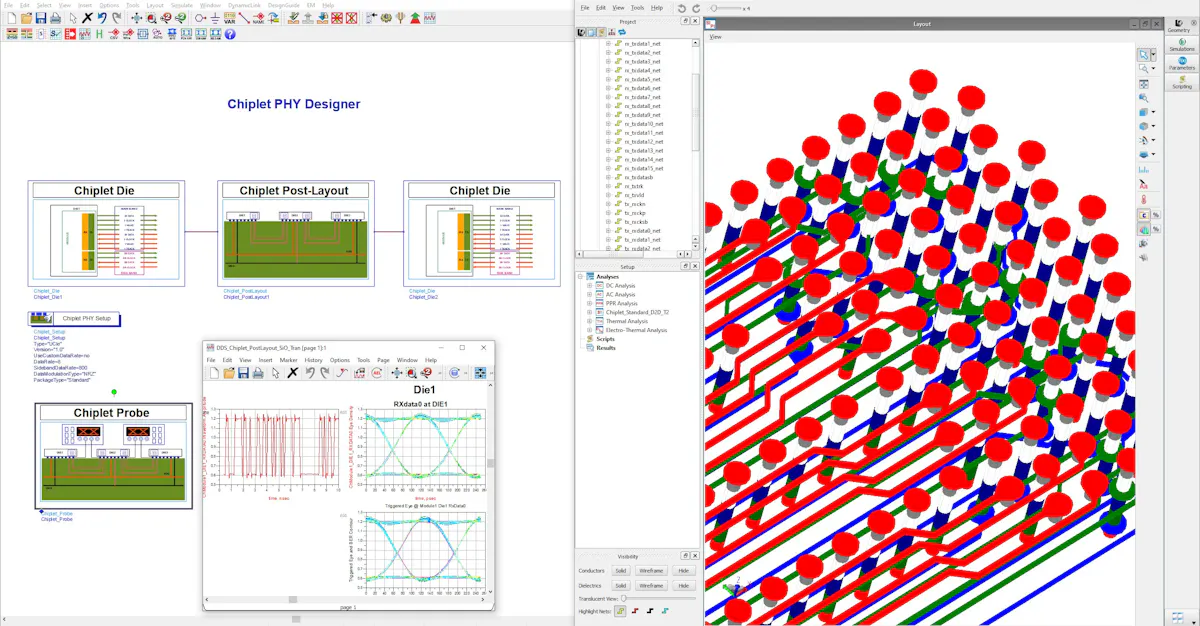
Task: Open Marker menu in DDS window
Action: [x=288, y=360]
